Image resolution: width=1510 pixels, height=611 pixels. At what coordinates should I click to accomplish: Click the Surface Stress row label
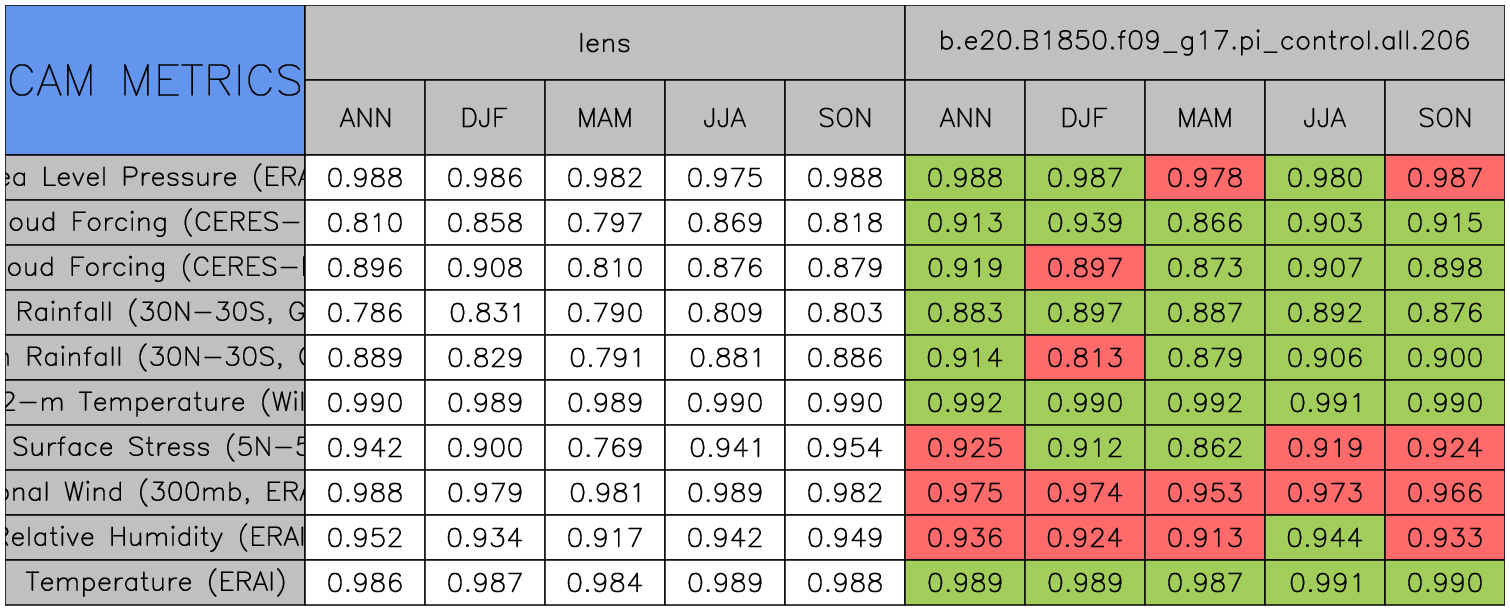(x=155, y=448)
